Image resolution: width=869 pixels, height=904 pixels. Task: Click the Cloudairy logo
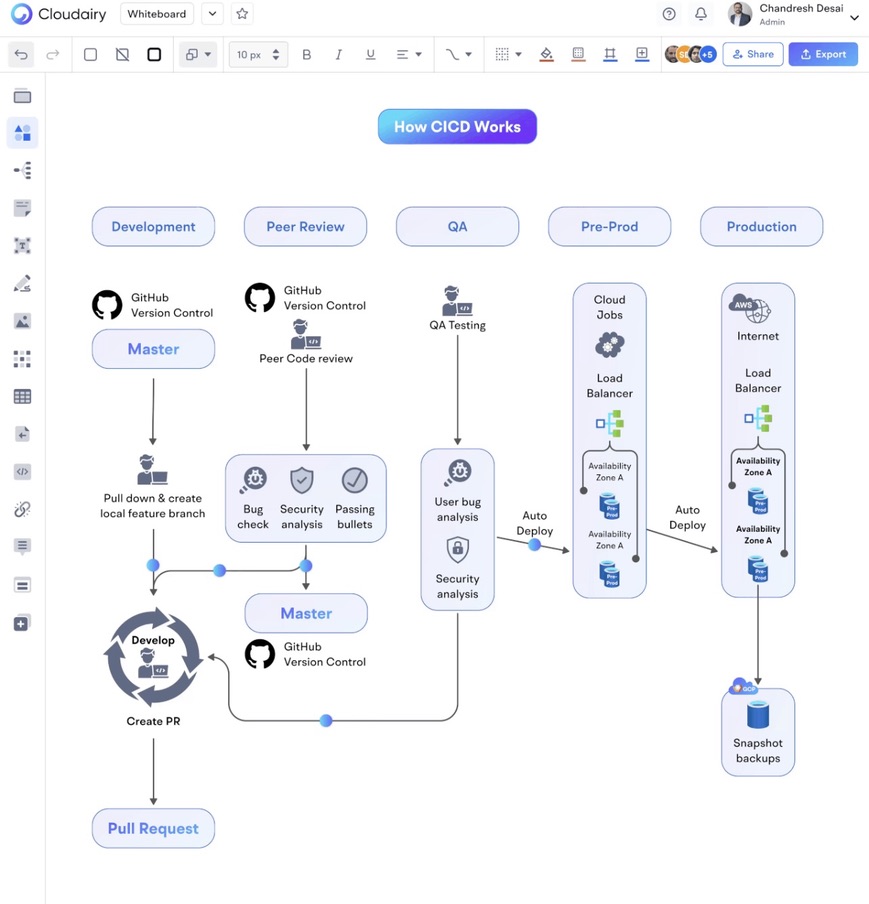pos(58,14)
